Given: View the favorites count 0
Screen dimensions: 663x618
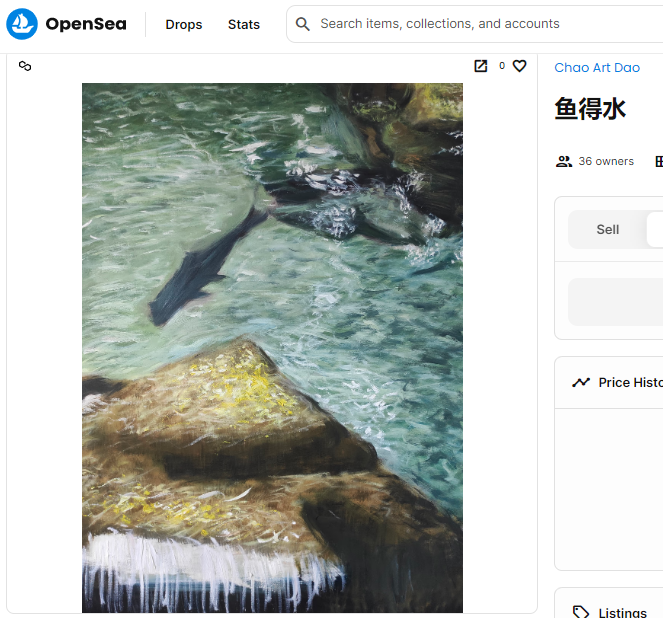Looking at the screenshot, I should [x=502, y=66].
